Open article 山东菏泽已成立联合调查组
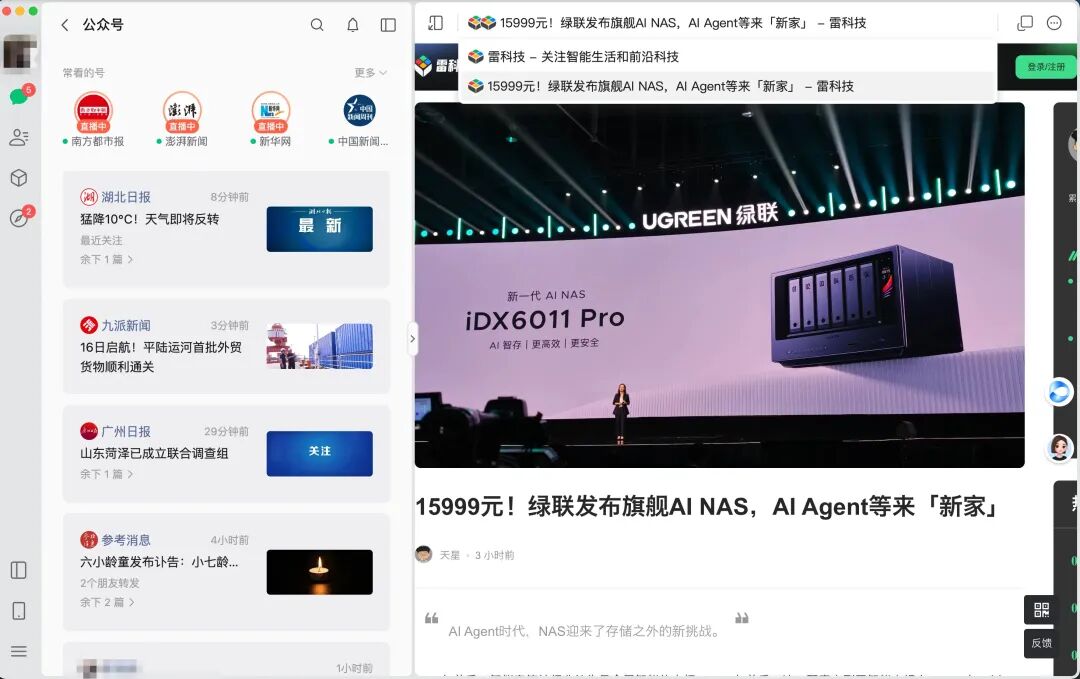The image size is (1080, 679). [154, 453]
